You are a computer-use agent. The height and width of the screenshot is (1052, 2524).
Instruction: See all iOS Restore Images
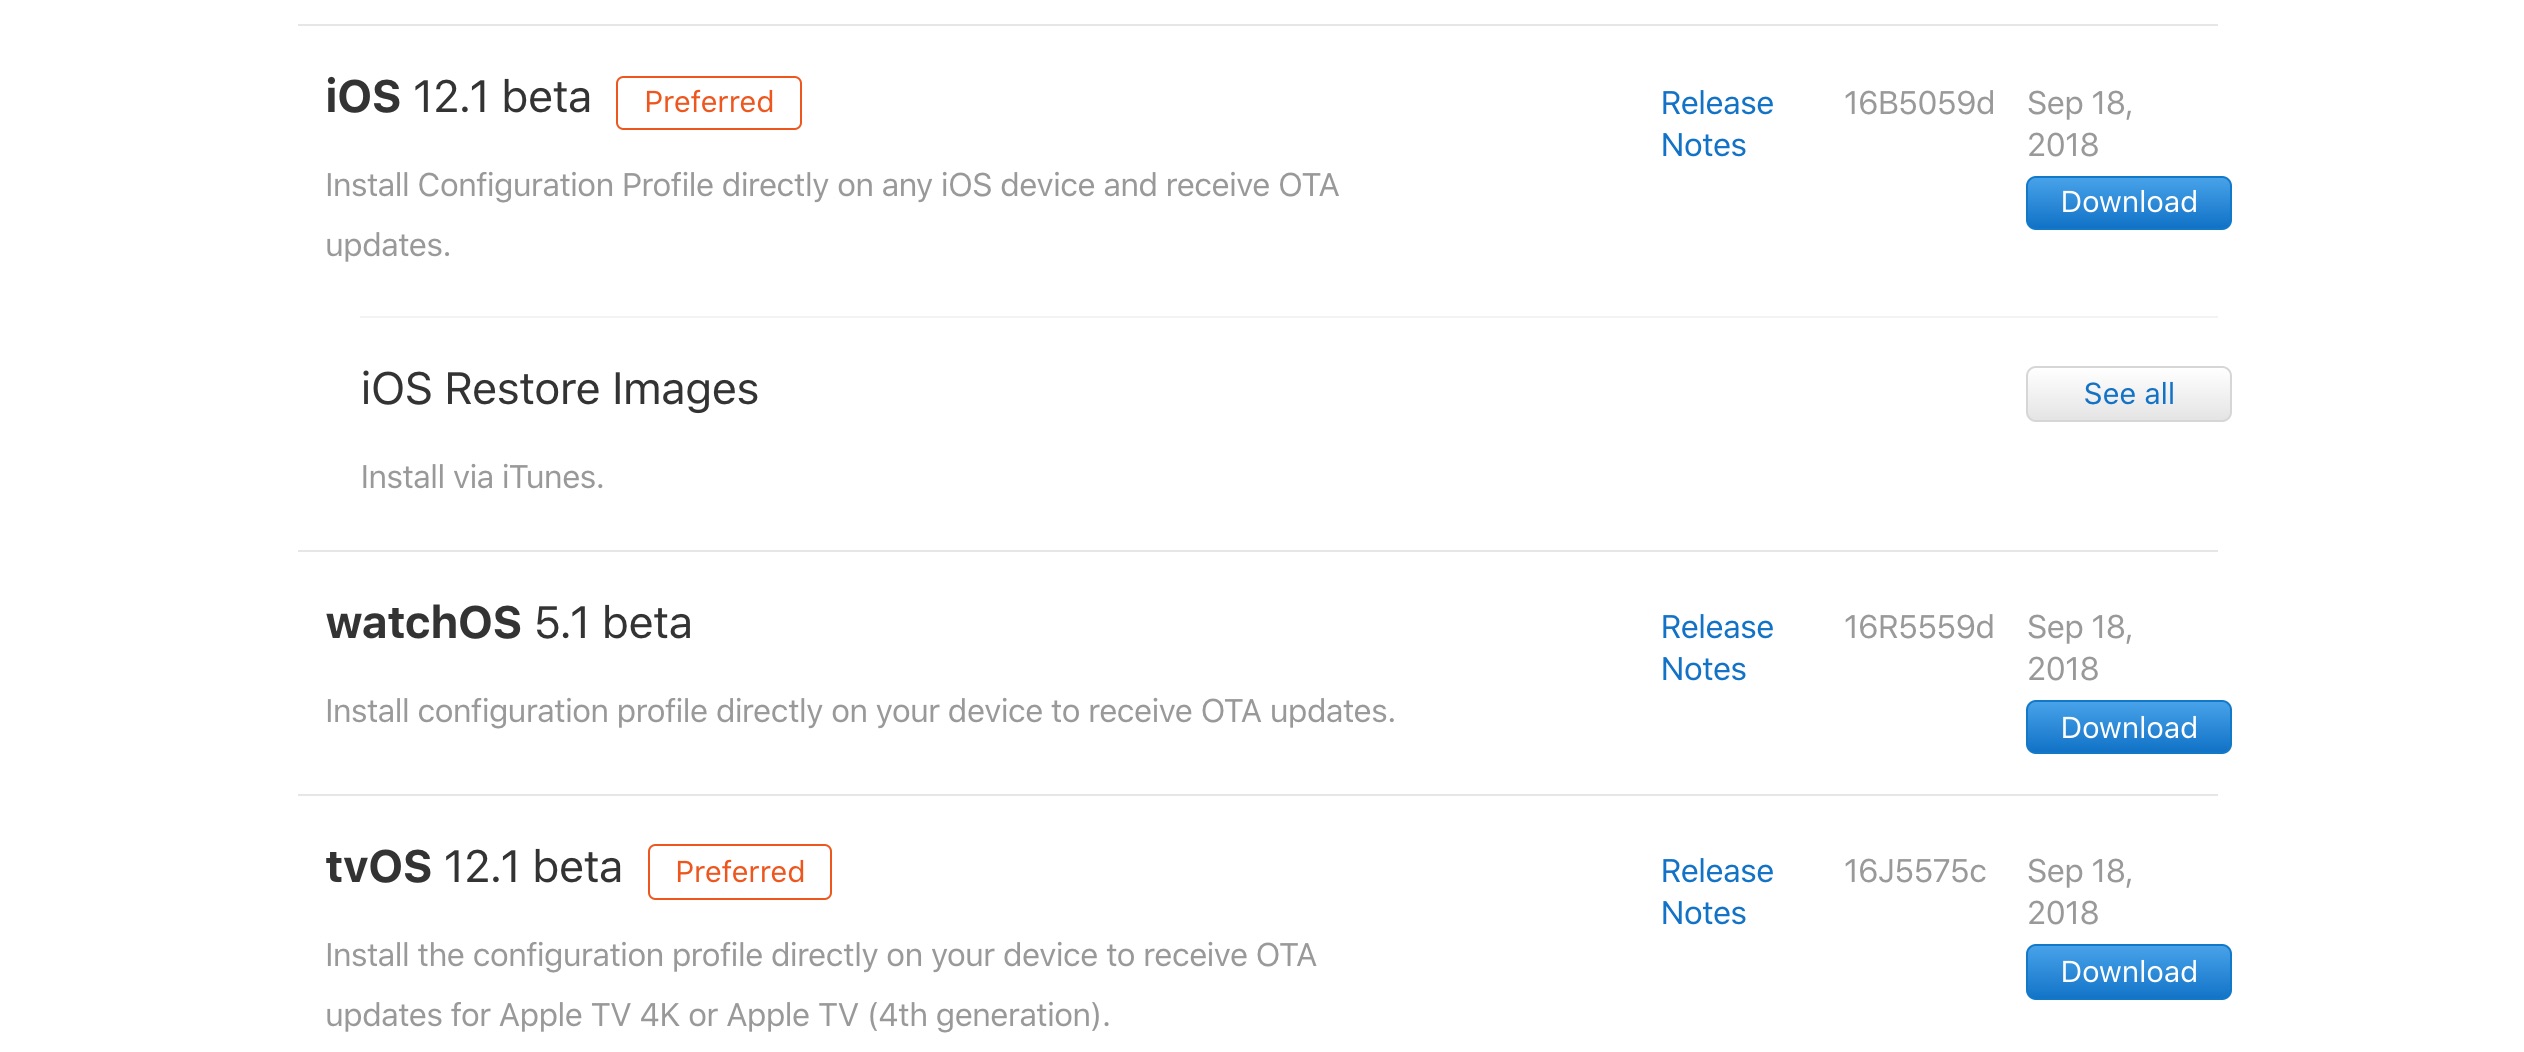click(x=2128, y=394)
